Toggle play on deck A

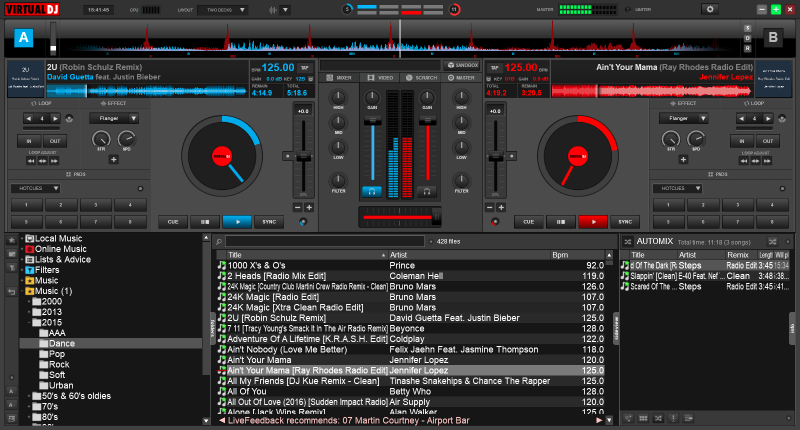(237, 222)
